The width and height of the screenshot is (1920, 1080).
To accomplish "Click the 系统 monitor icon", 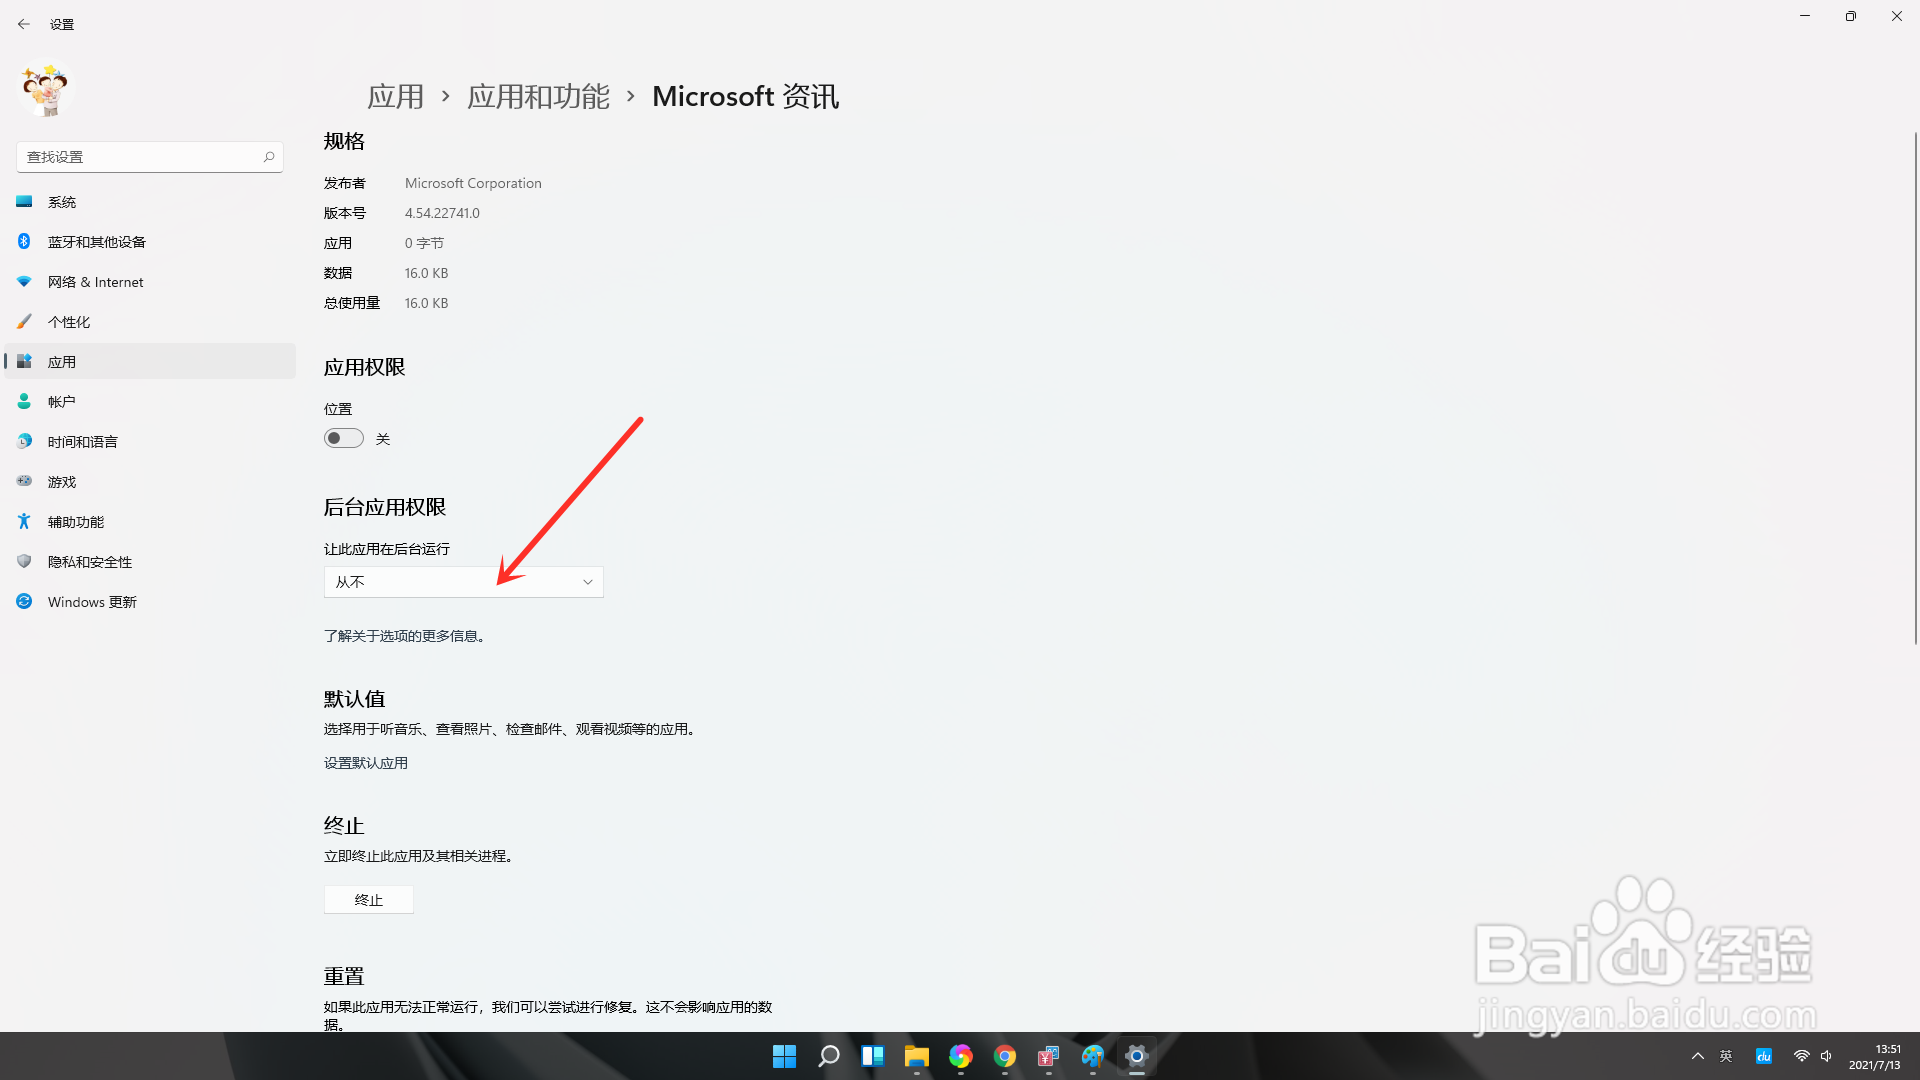I will 24,201.
